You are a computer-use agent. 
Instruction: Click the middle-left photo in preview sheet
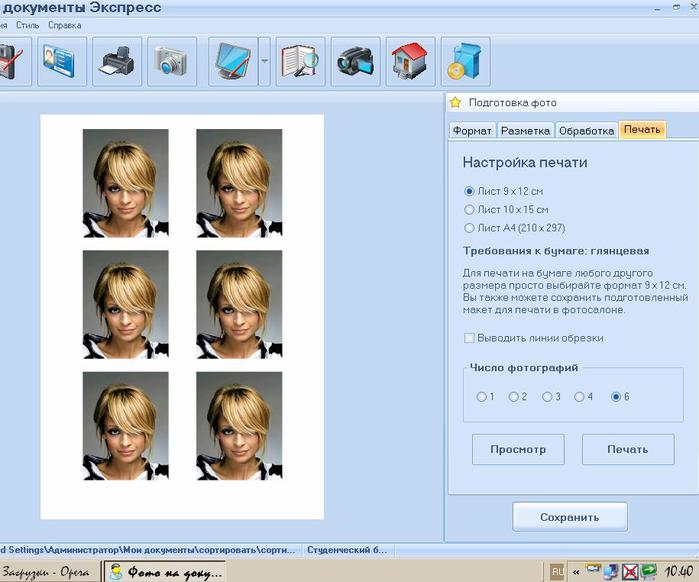tap(126, 304)
